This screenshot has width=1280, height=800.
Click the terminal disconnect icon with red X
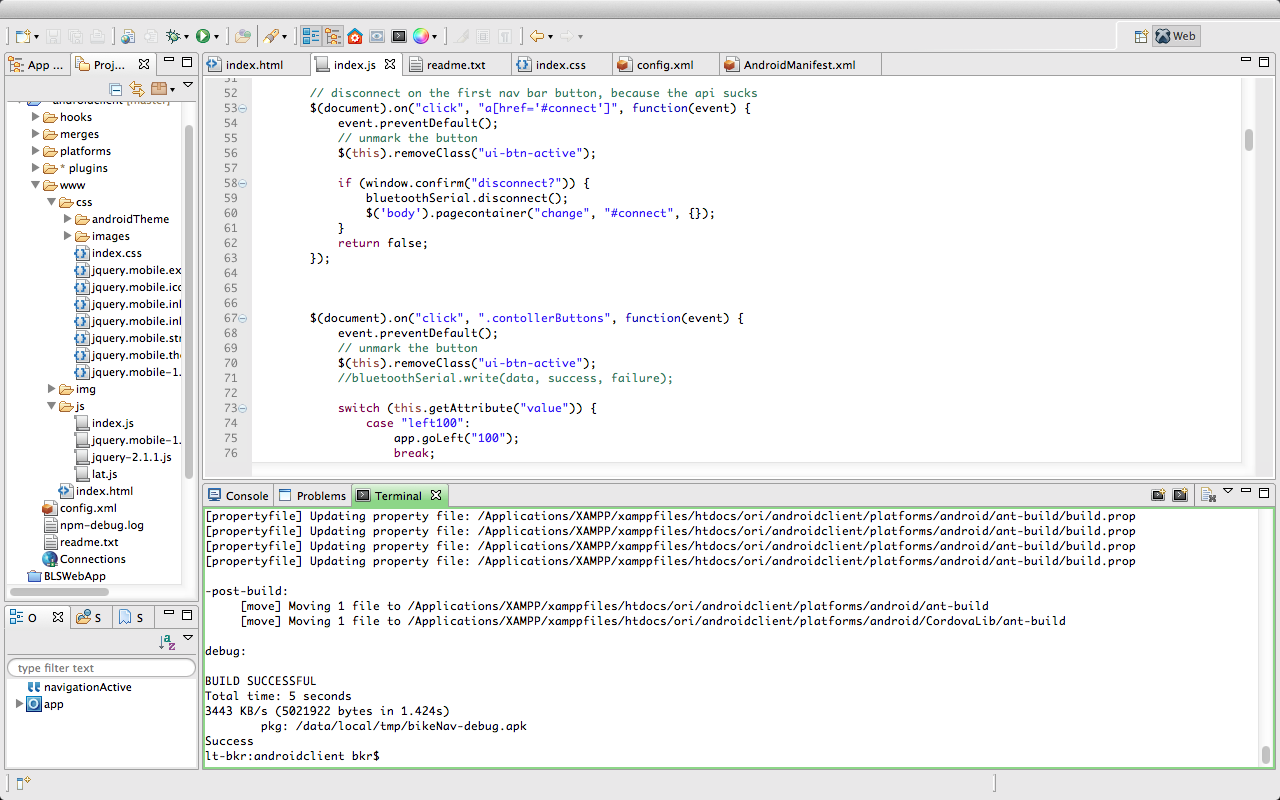tap(1208, 495)
